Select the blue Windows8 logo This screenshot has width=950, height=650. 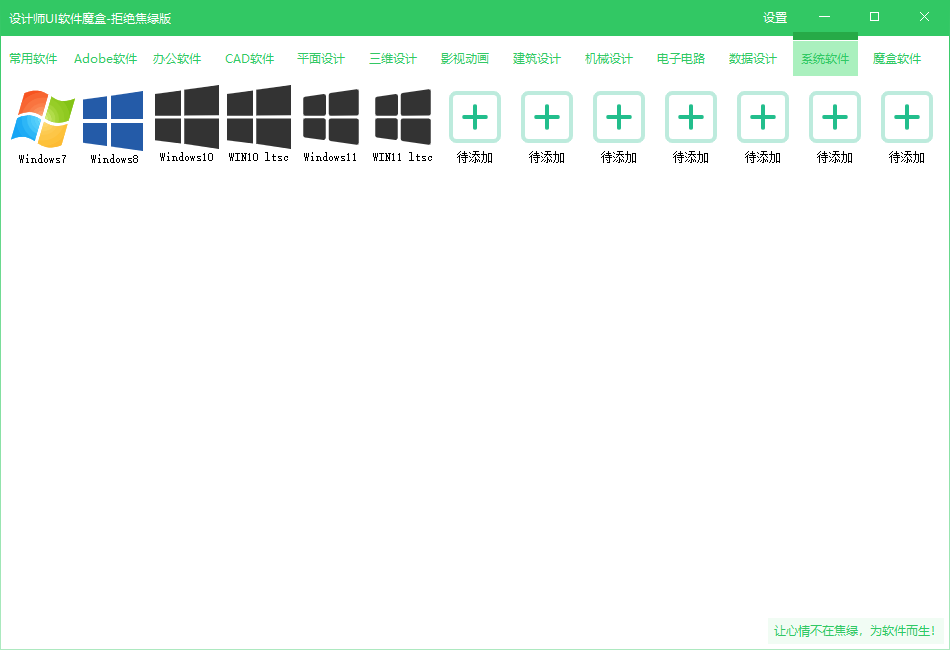[x=113, y=120]
